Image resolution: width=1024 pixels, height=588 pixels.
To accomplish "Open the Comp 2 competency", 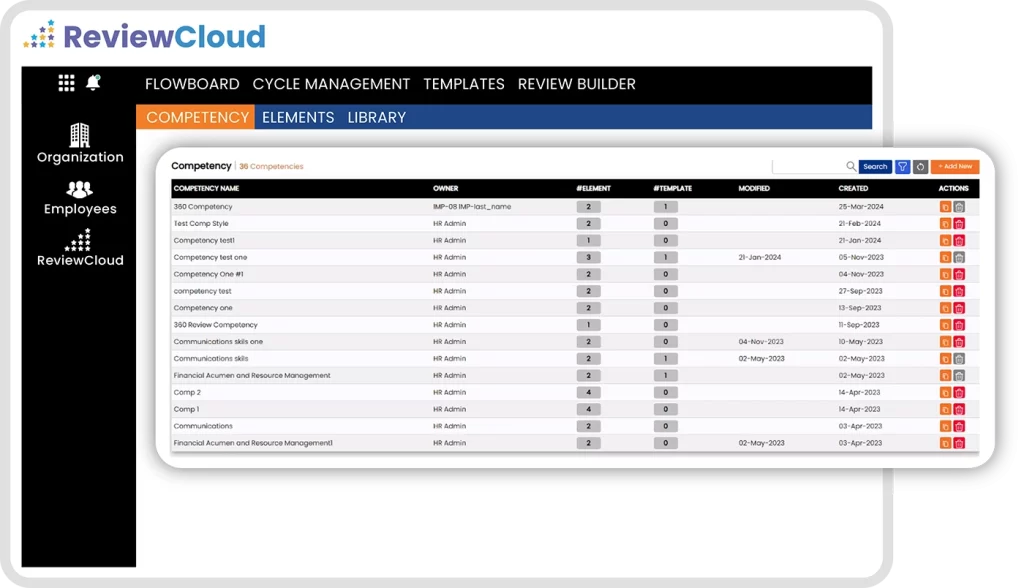I will 187,393.
